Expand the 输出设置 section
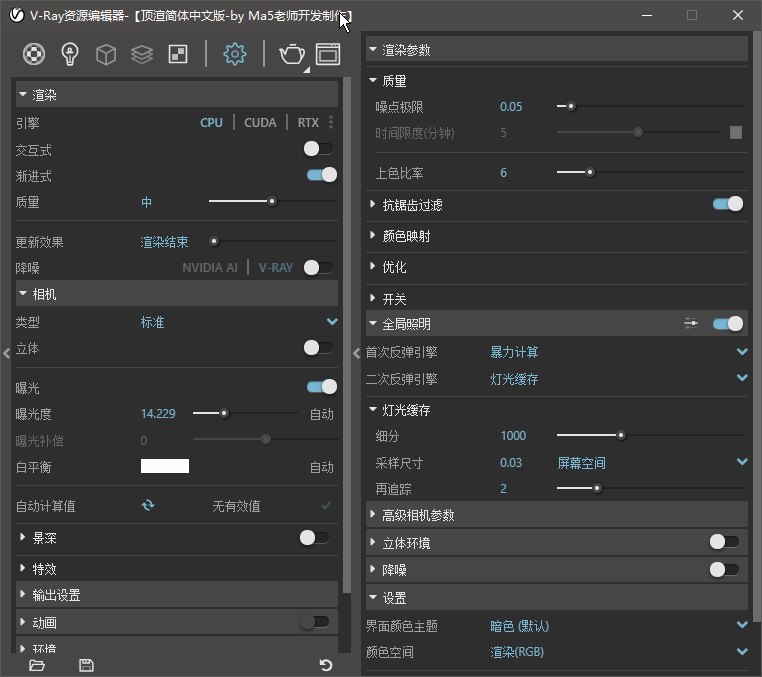The height and width of the screenshot is (677, 762). click(x=177, y=595)
